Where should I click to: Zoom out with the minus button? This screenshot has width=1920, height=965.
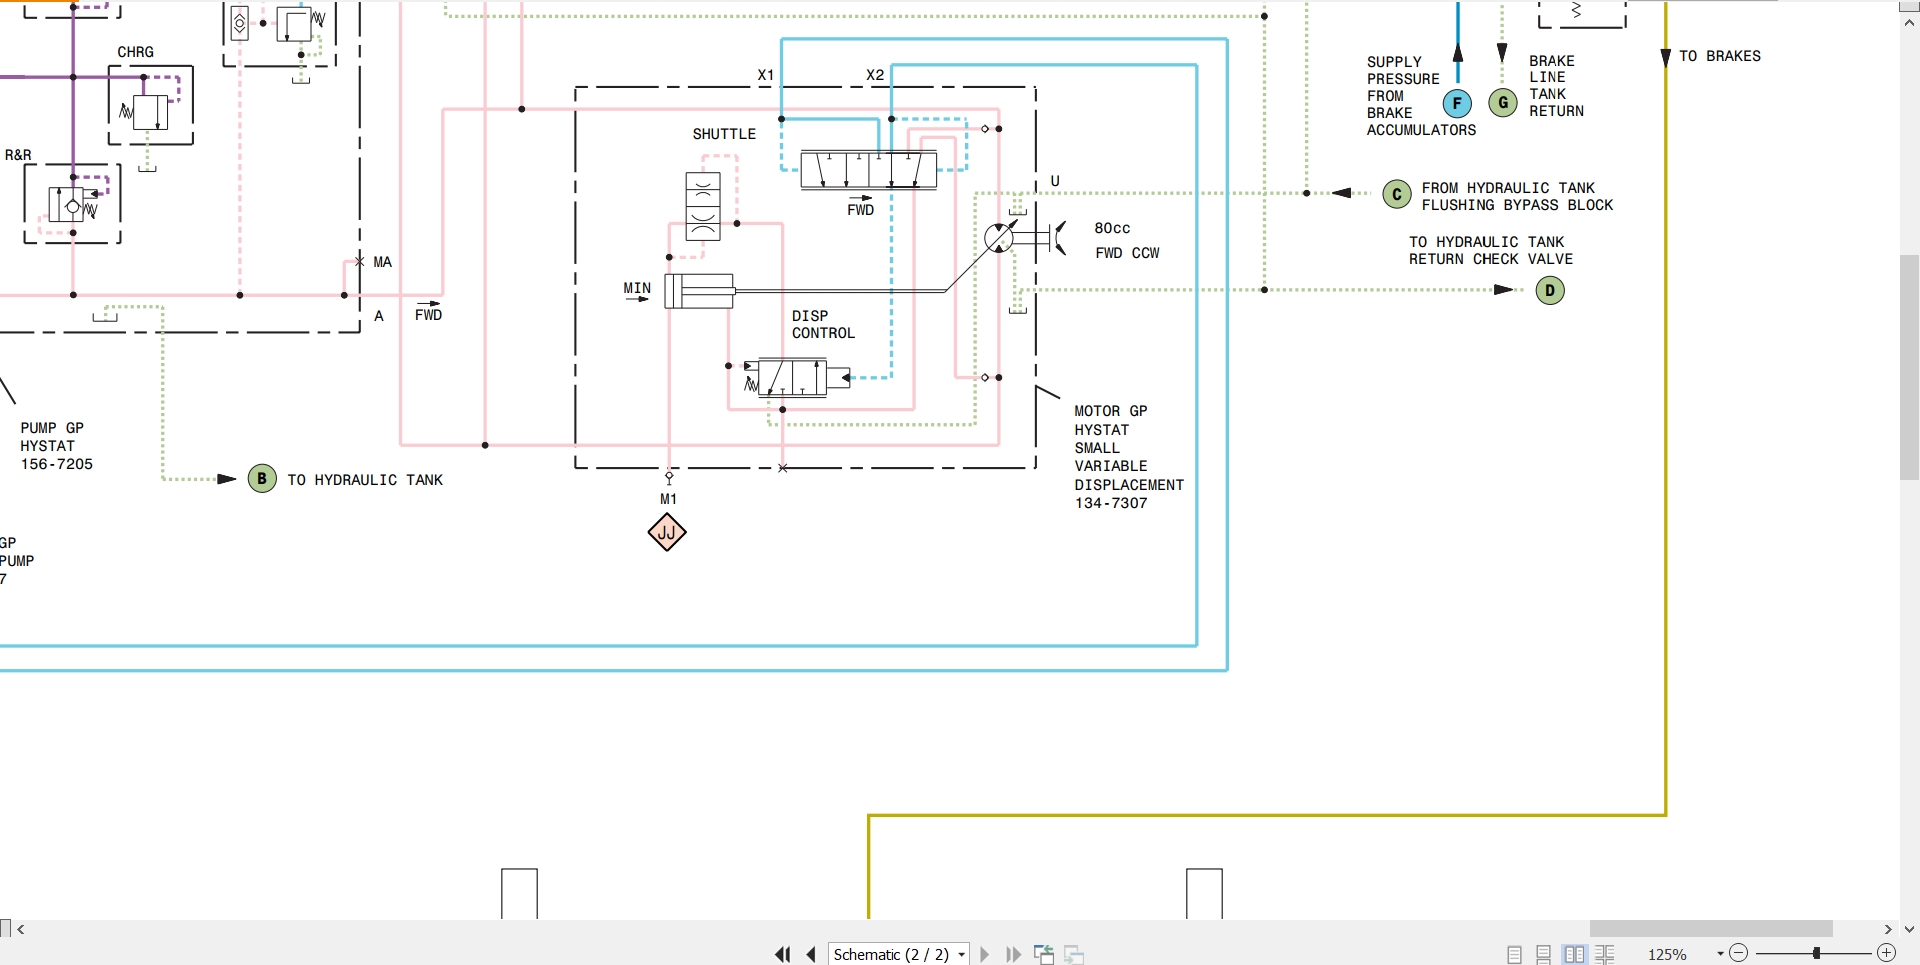coord(1739,953)
